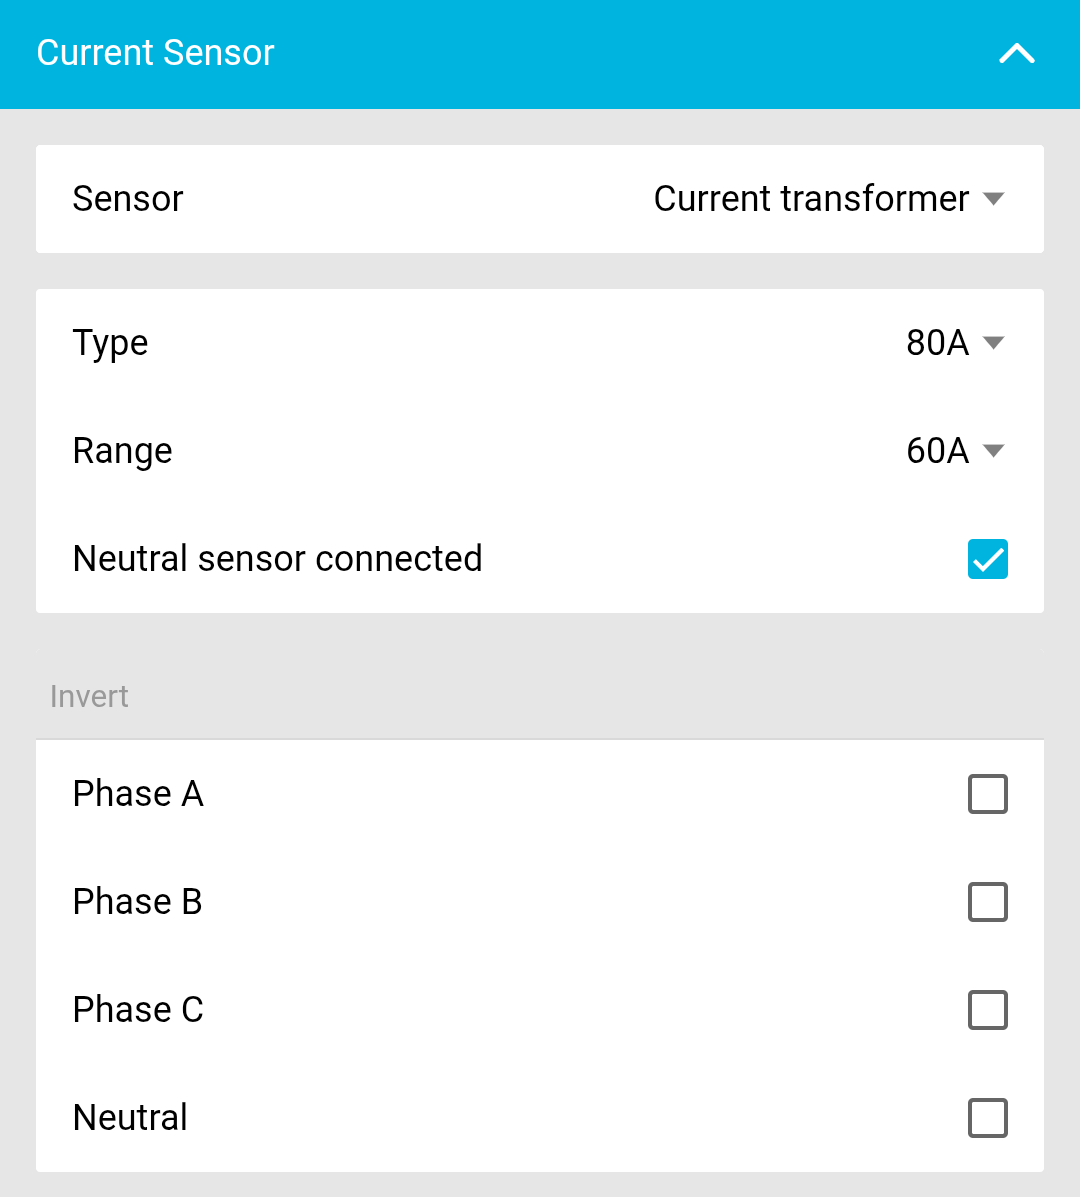The image size is (1080, 1197).
Task: Click the 80A type value
Action: tap(937, 343)
